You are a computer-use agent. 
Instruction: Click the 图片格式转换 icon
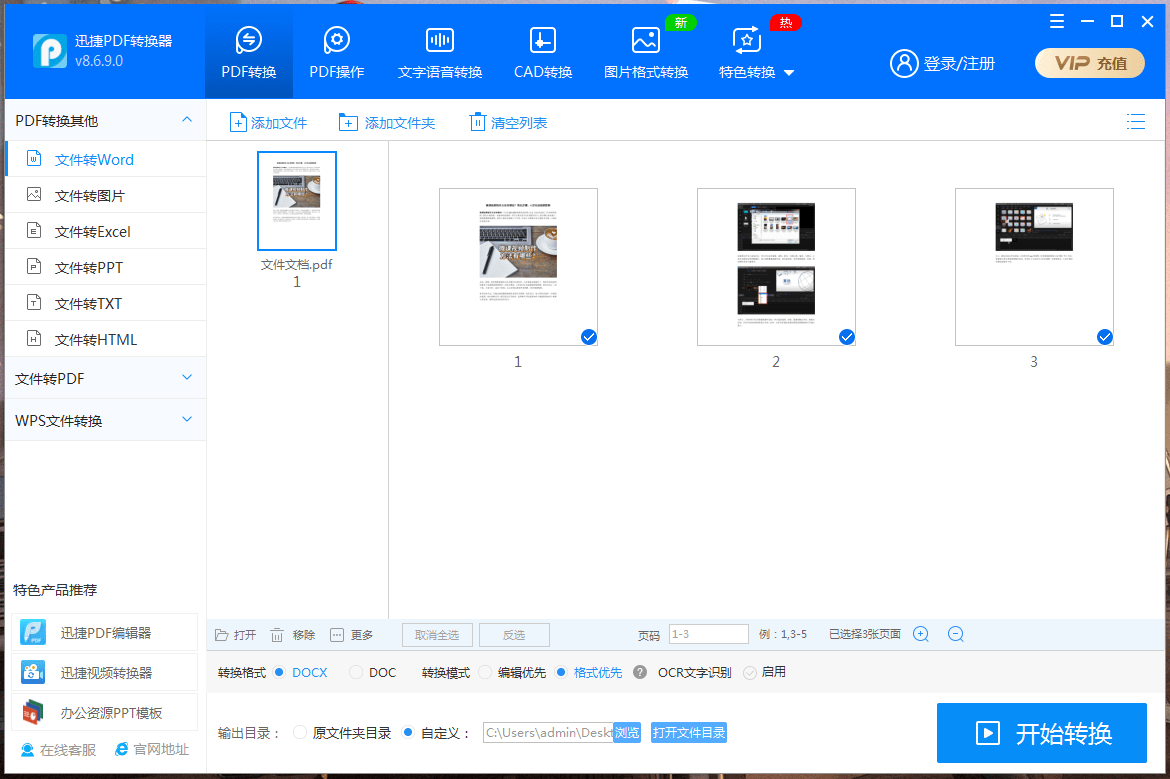pos(645,41)
